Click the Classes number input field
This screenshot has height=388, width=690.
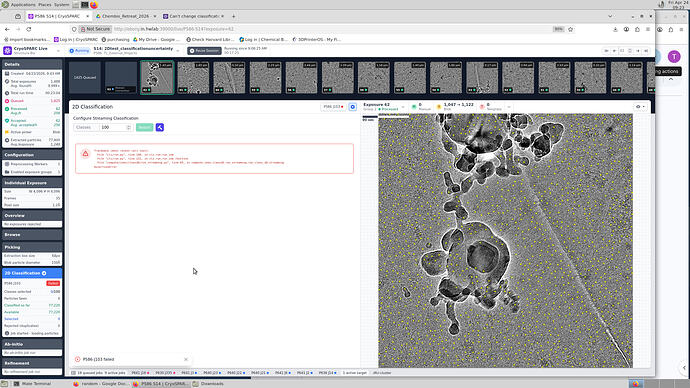click(x=115, y=127)
